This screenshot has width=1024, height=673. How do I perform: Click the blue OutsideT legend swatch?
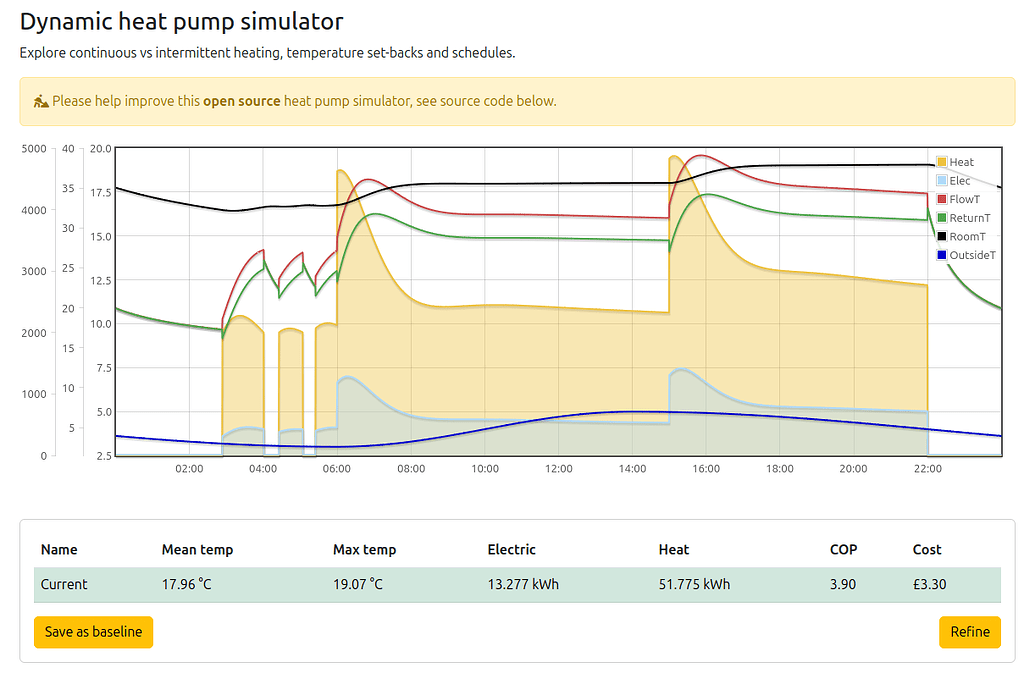point(942,255)
